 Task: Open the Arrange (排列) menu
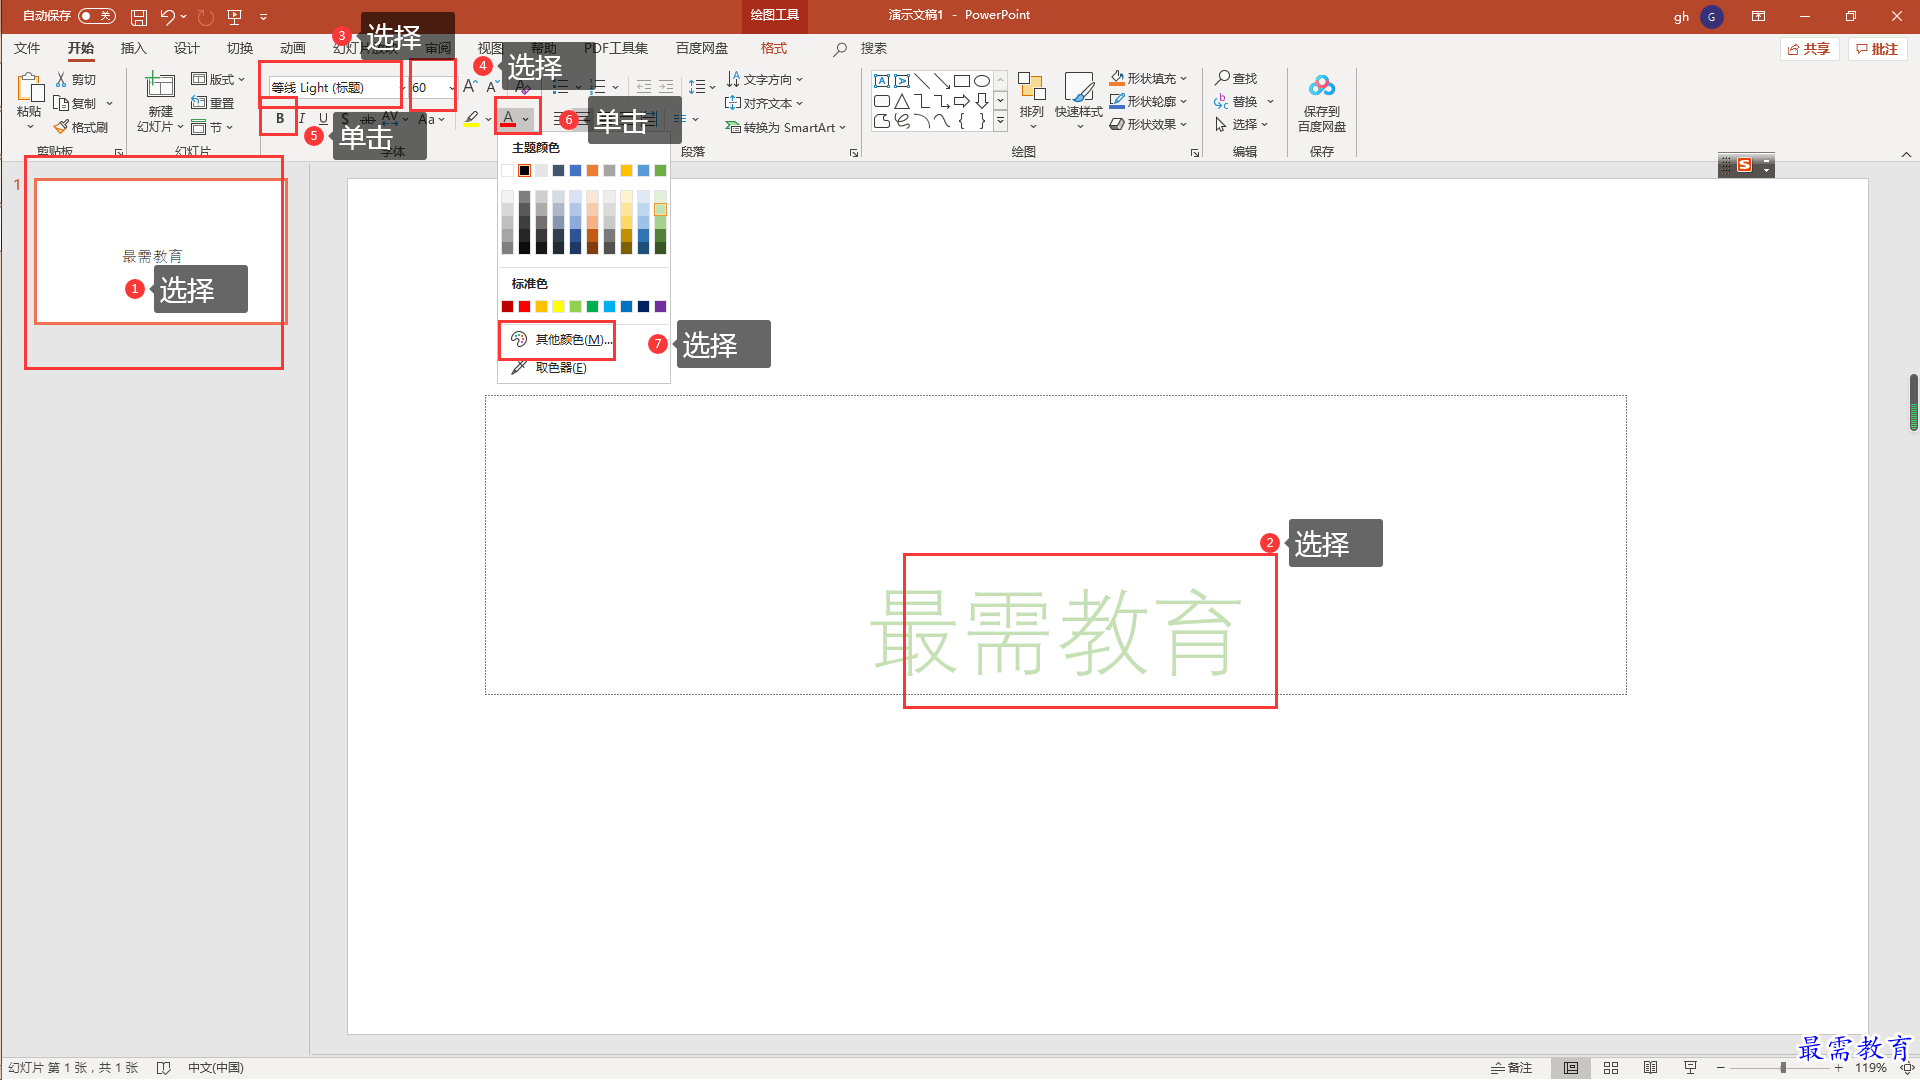tap(1032, 99)
